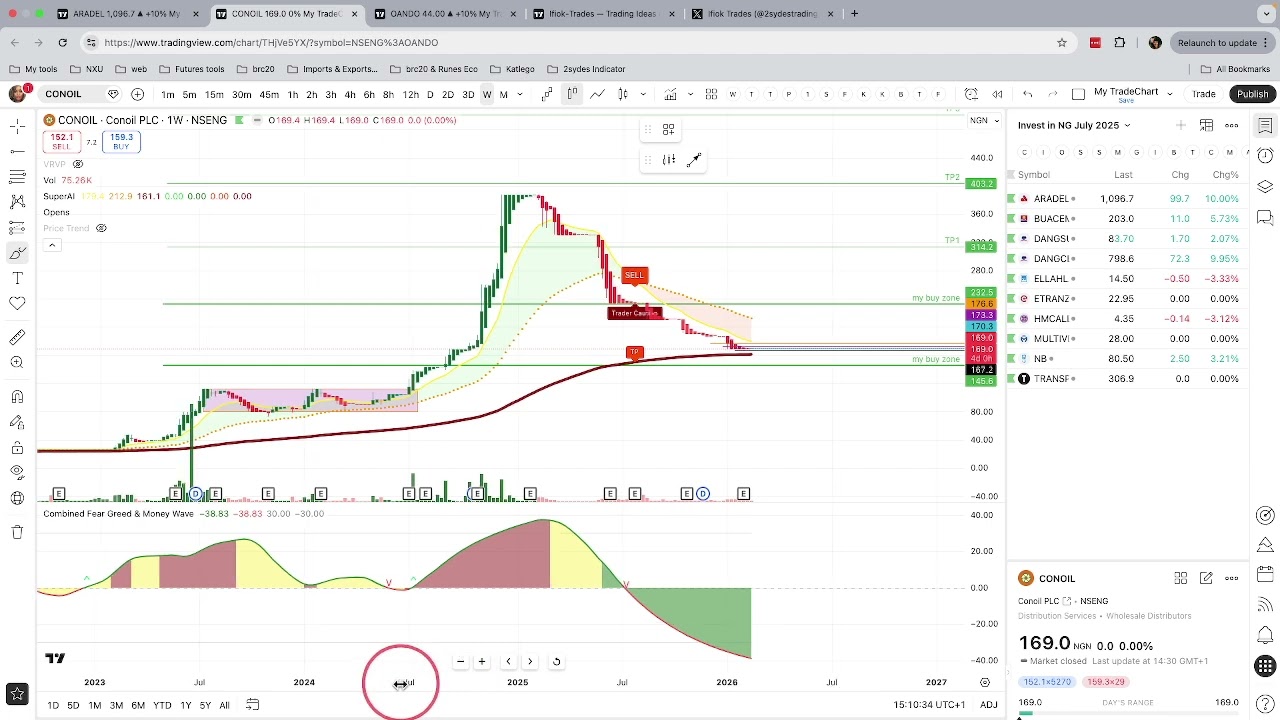Select the text annotation tool
This screenshot has height=720, width=1280.
tap(17, 278)
